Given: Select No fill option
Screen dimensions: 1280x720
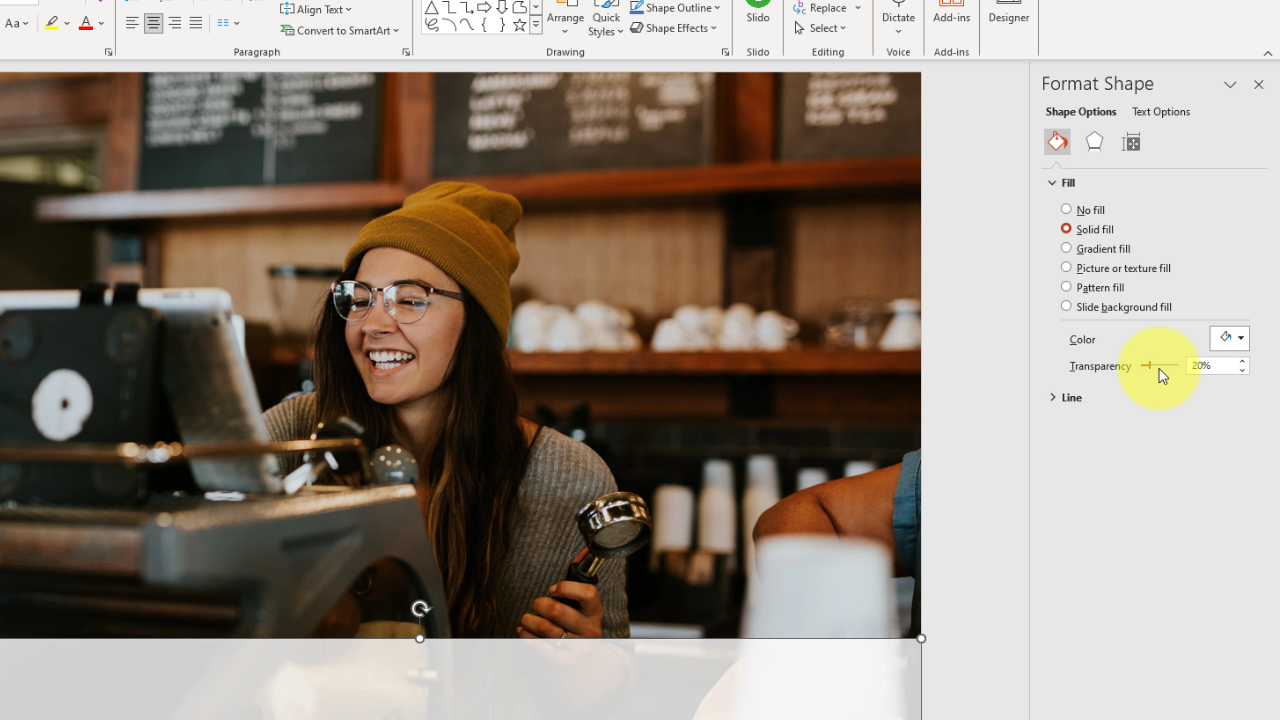Looking at the screenshot, I should [1083, 210].
